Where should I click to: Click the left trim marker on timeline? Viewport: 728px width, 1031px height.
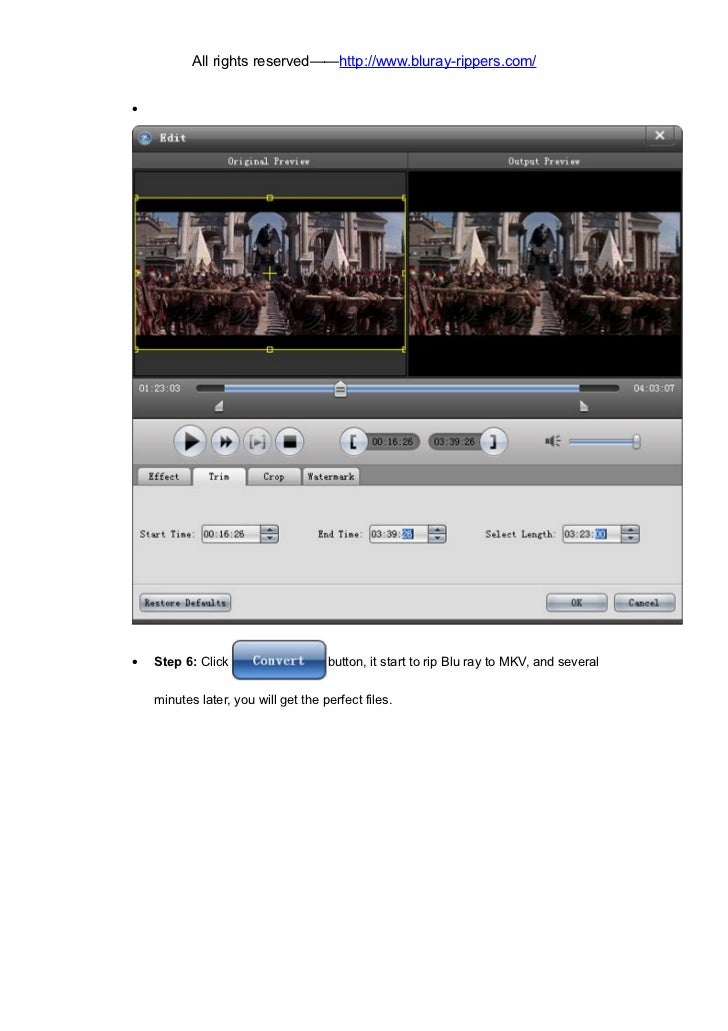click(x=219, y=406)
